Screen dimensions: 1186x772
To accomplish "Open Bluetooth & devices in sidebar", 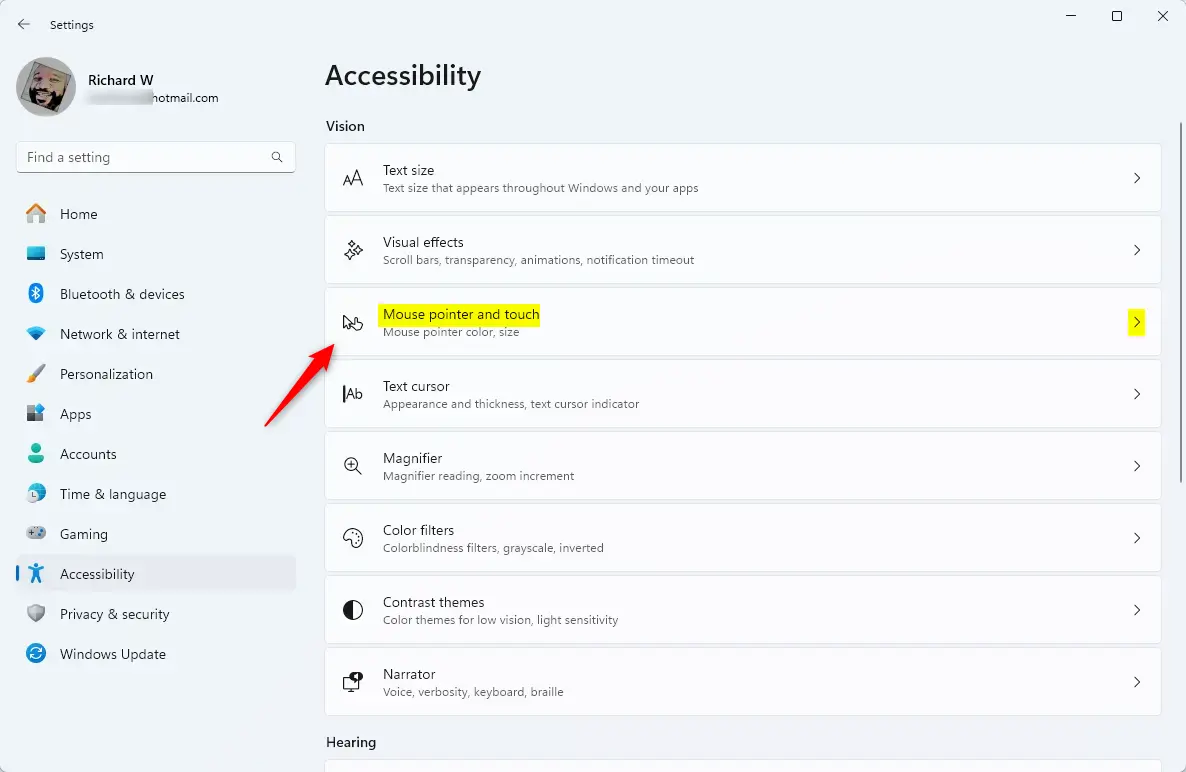I will click(x=122, y=294).
